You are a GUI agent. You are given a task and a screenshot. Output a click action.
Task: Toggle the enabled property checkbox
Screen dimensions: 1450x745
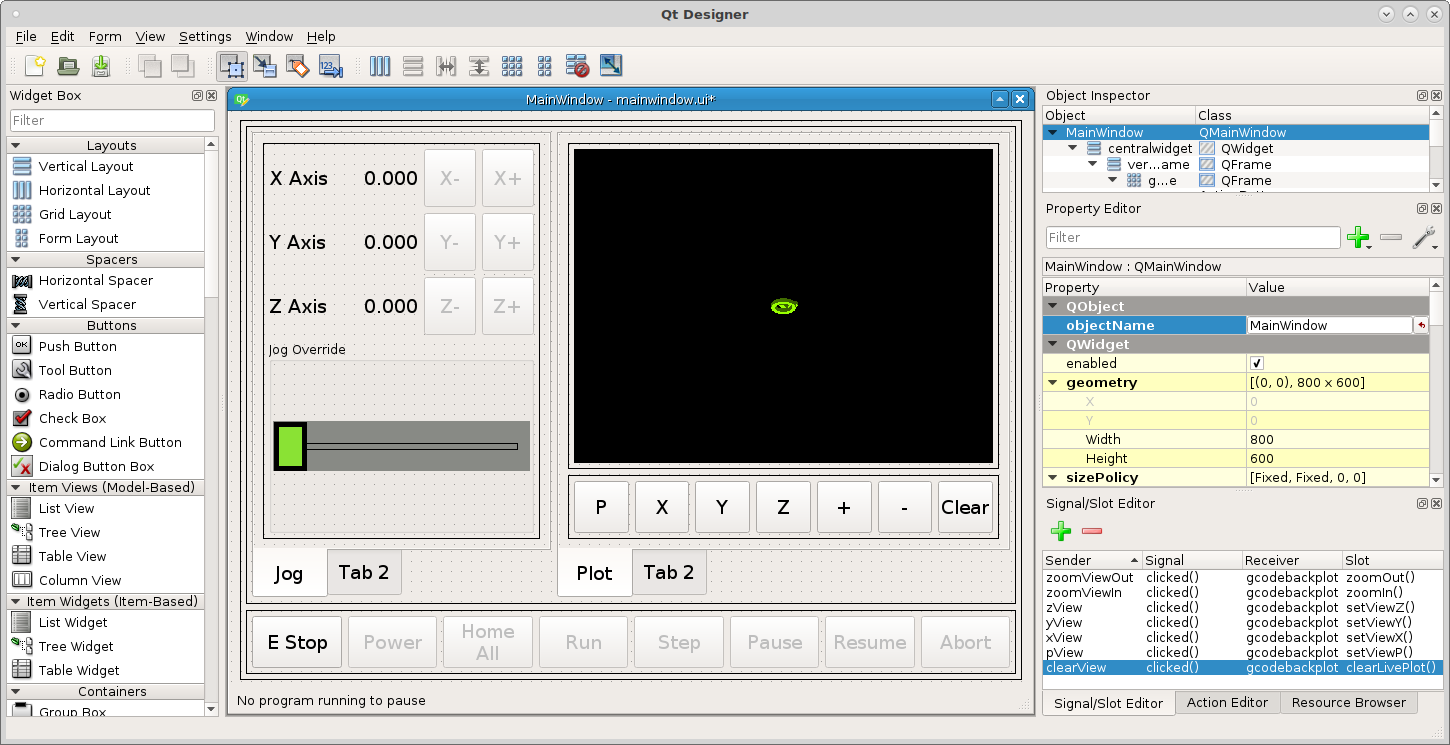click(1257, 363)
